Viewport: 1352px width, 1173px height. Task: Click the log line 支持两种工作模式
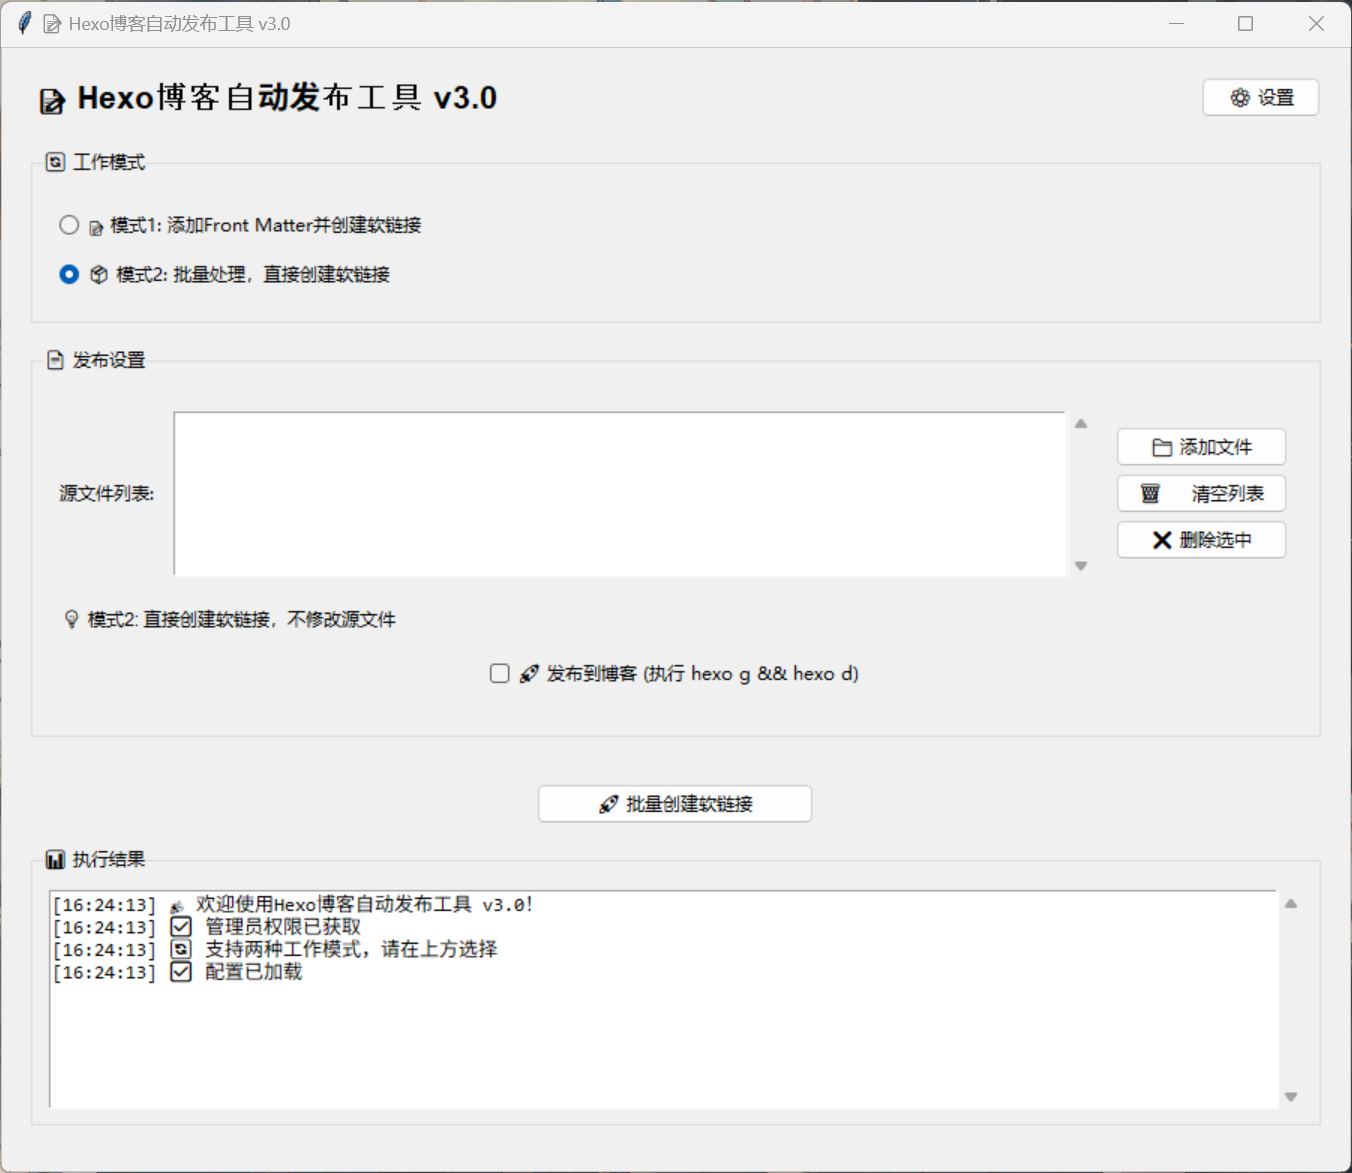351,949
